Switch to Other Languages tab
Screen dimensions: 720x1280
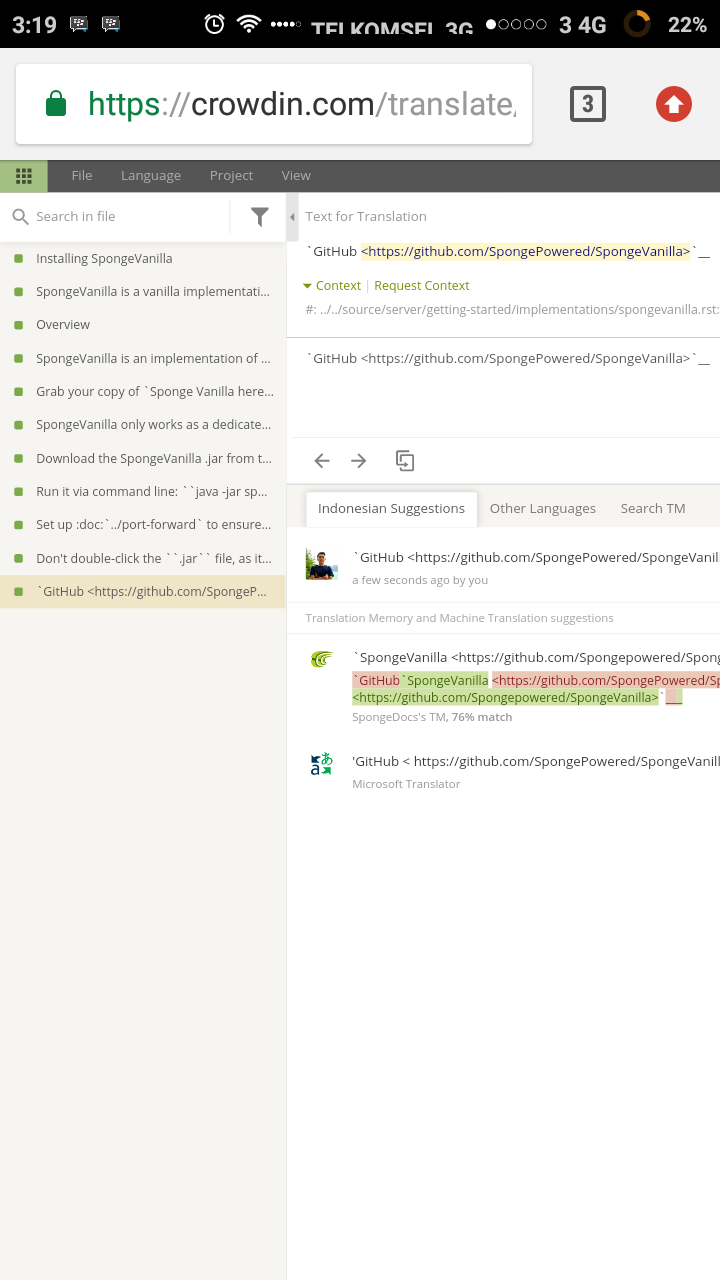coord(543,508)
